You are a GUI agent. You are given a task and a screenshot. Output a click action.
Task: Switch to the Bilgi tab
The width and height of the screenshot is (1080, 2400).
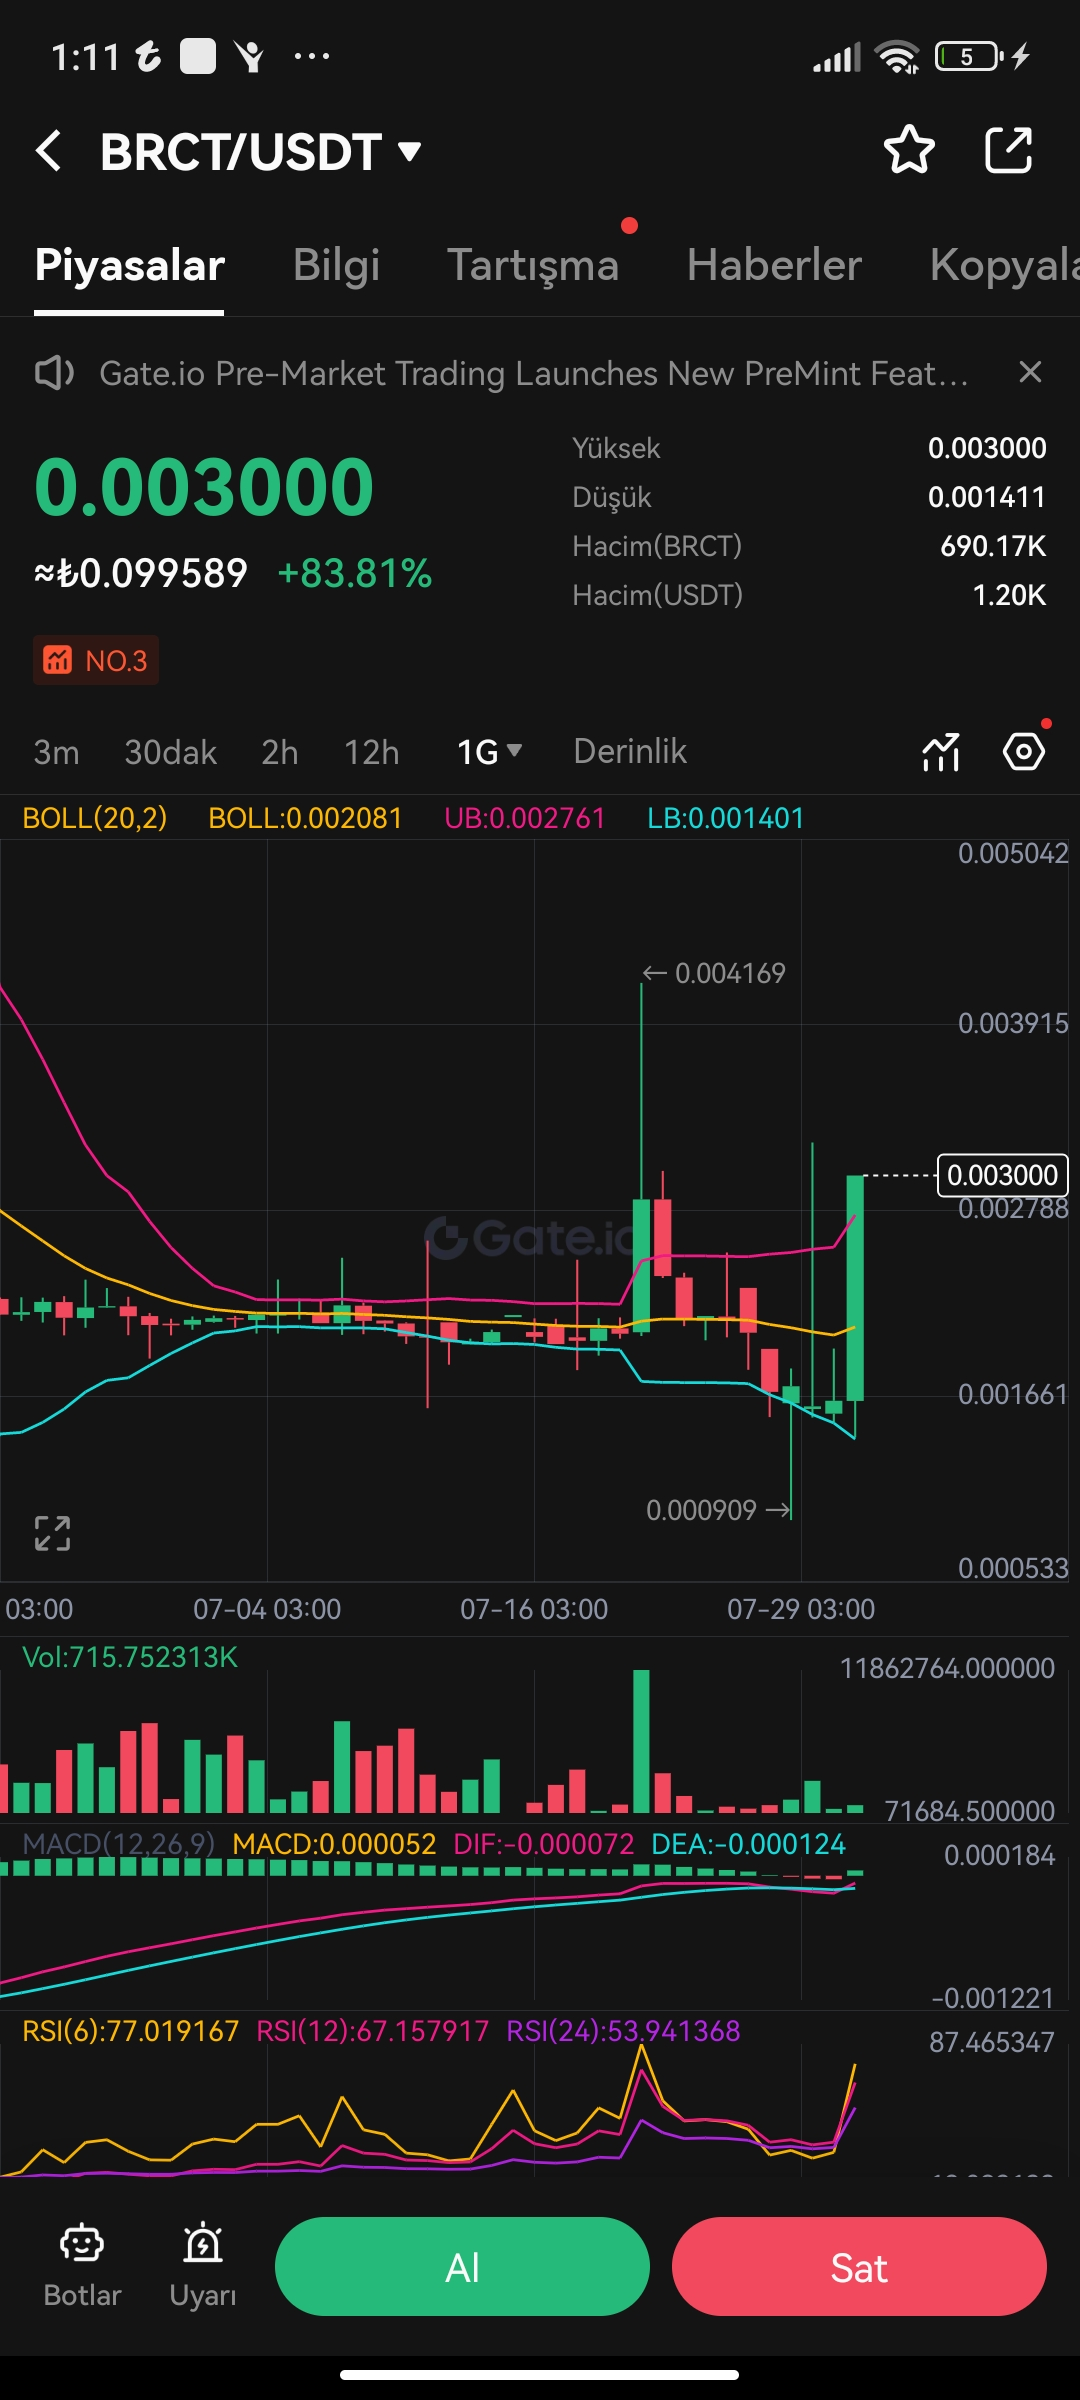[336, 265]
